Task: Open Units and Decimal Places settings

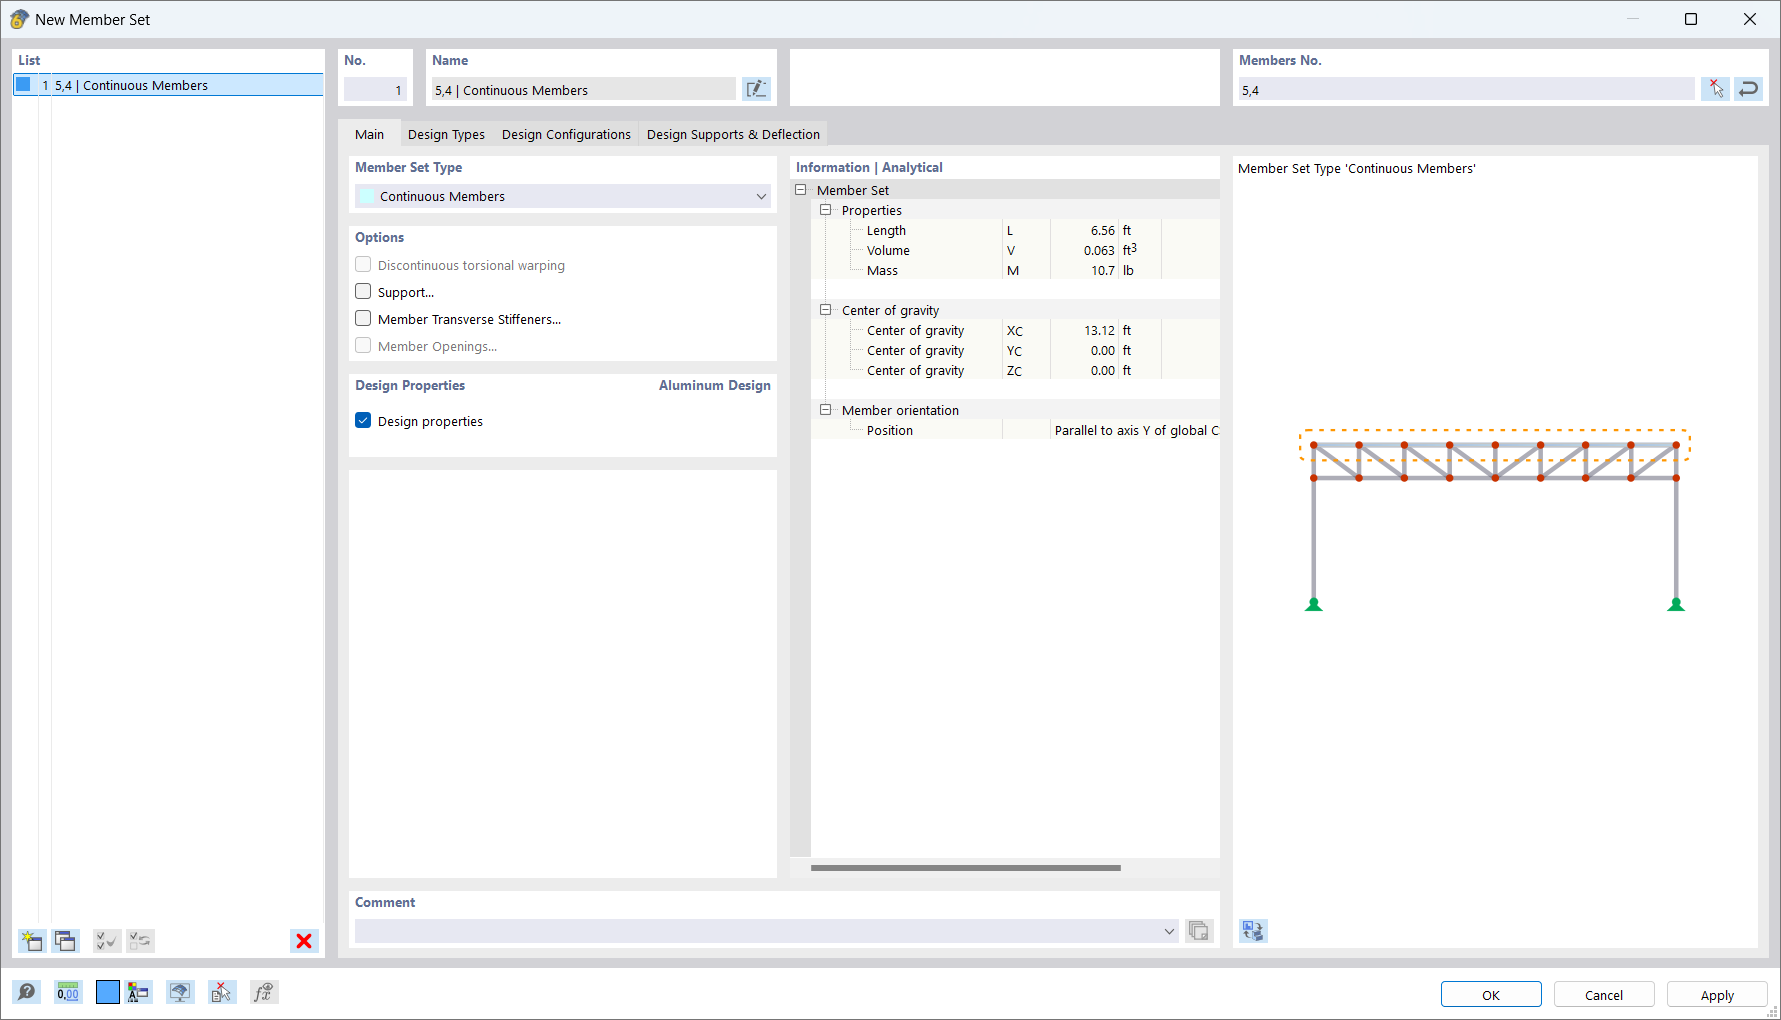Action: [x=68, y=992]
